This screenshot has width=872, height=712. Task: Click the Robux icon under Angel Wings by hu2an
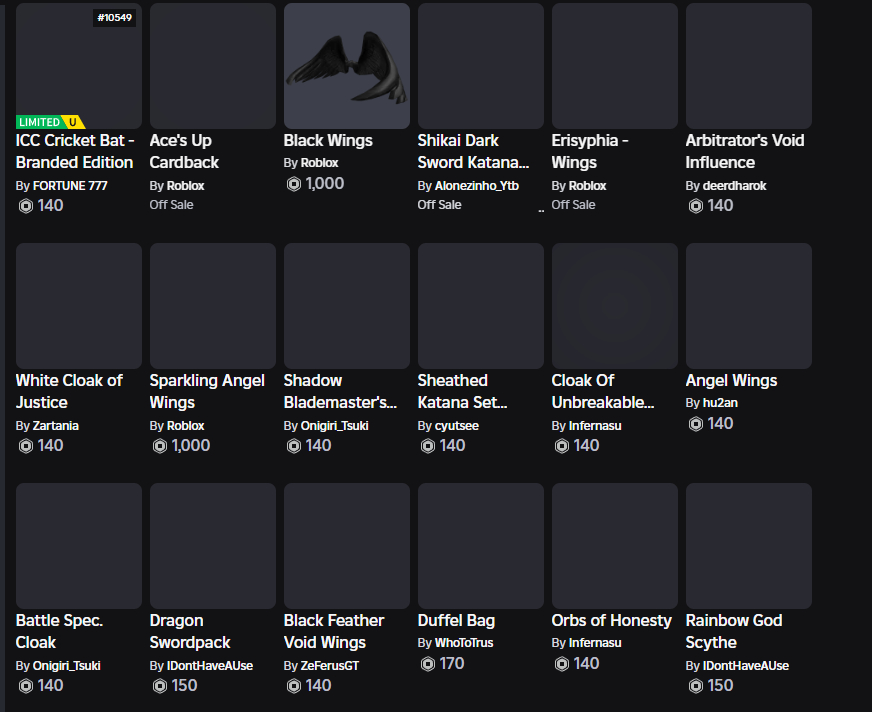(696, 424)
